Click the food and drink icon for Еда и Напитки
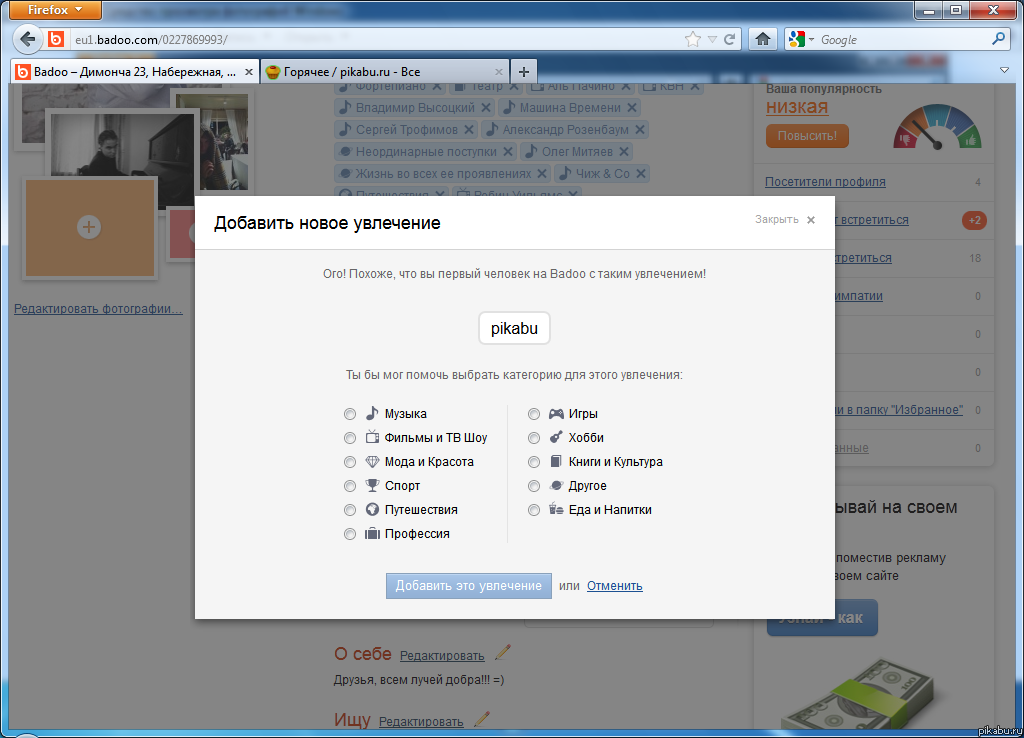The height and width of the screenshot is (738, 1024). coord(556,509)
